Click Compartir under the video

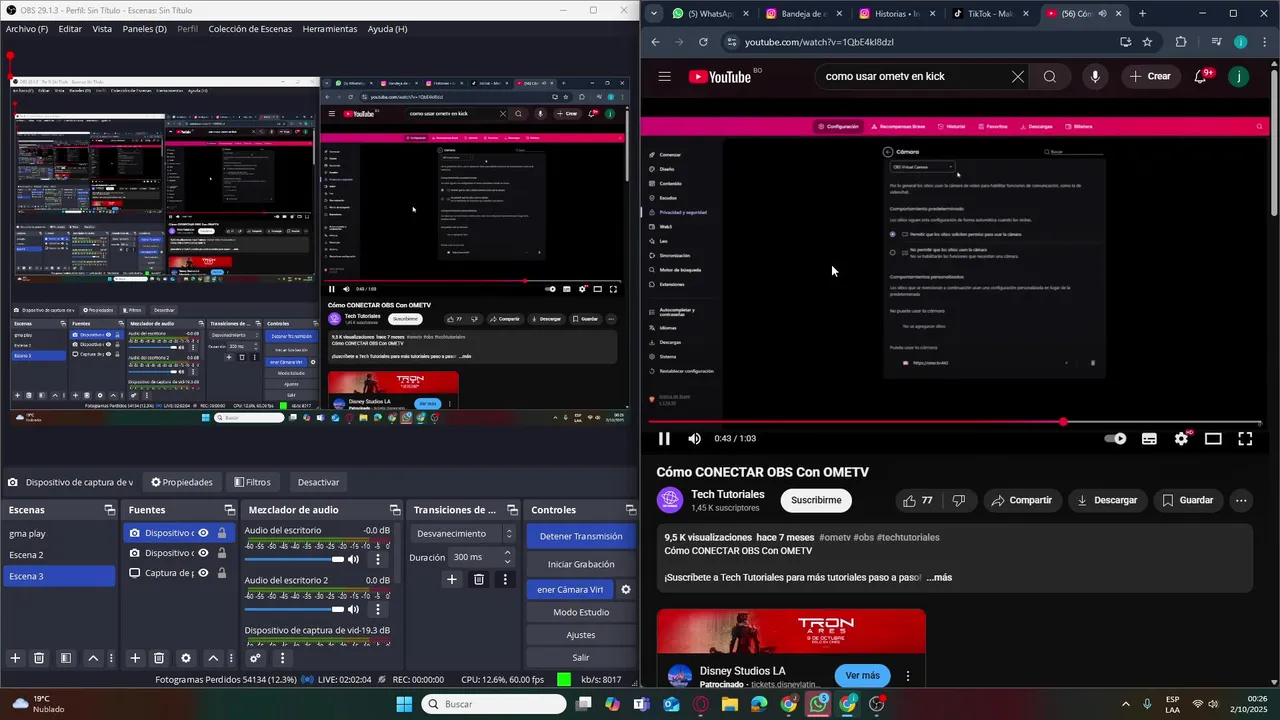pyautogui.click(x=1021, y=500)
